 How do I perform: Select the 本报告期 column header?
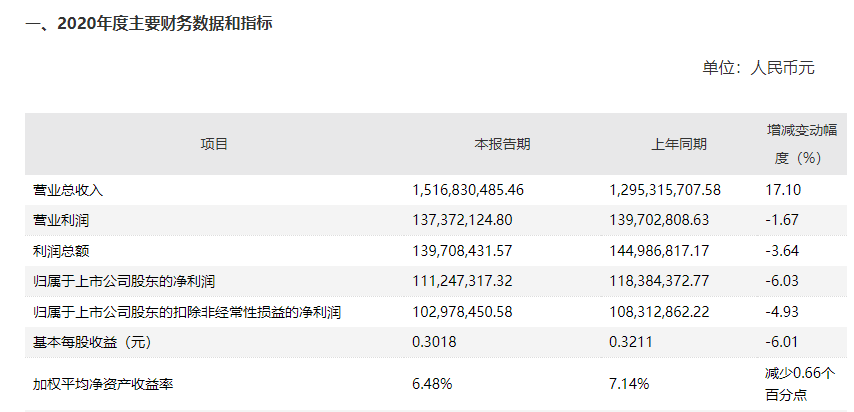coord(502,144)
